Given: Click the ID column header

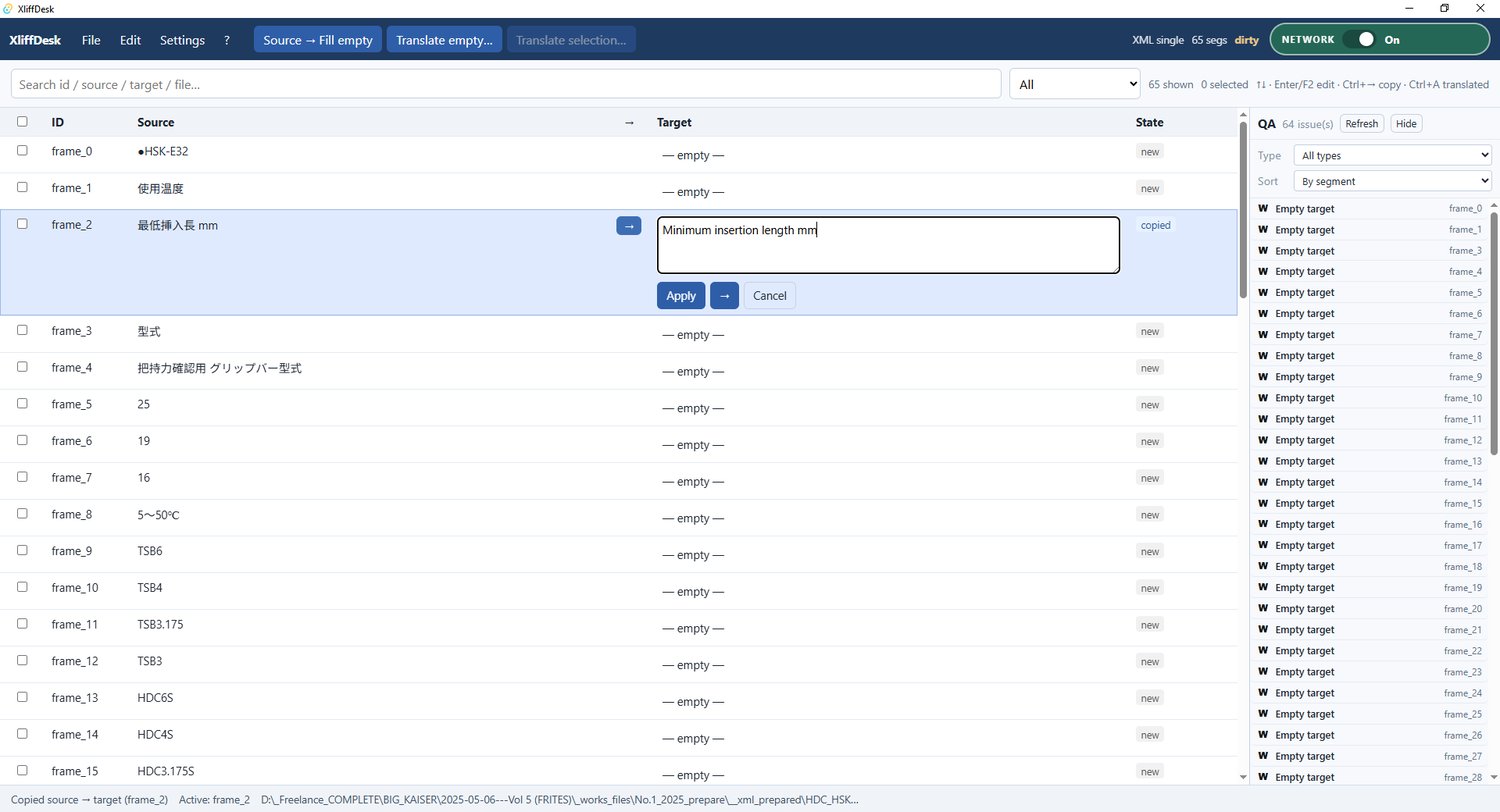Looking at the screenshot, I should pos(58,122).
